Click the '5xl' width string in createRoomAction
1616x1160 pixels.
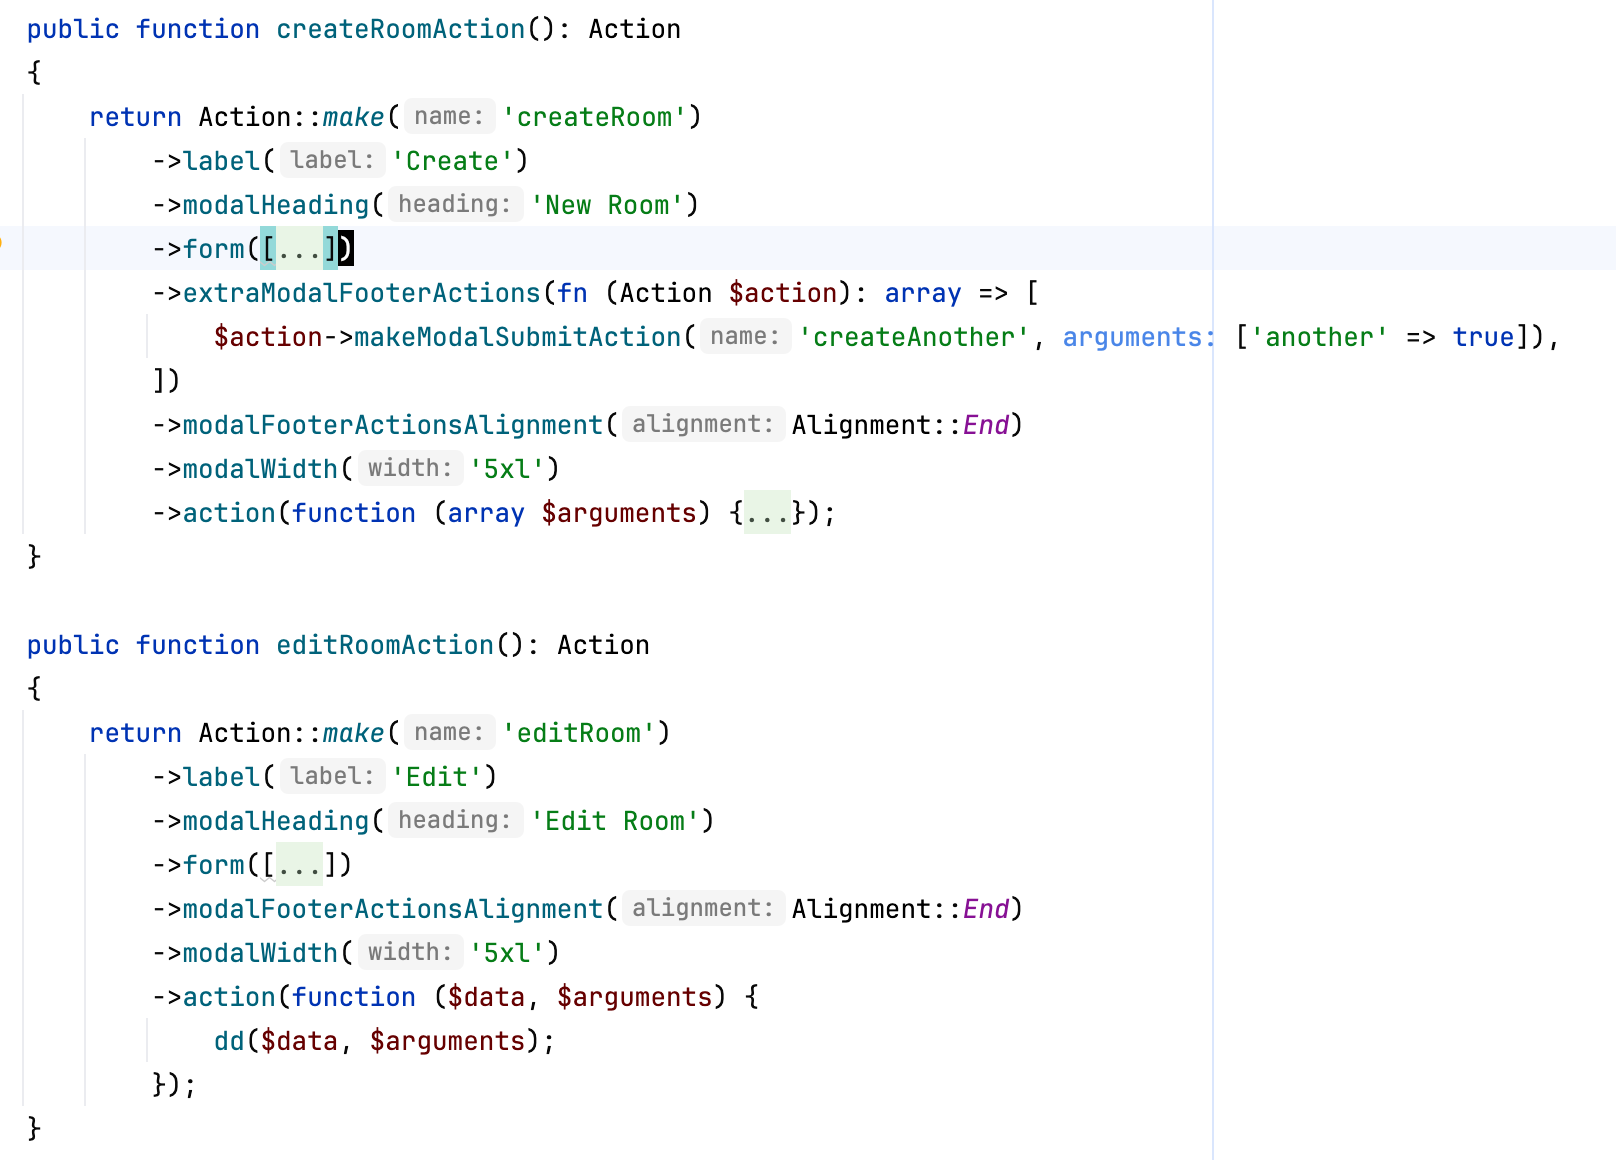click(x=506, y=469)
